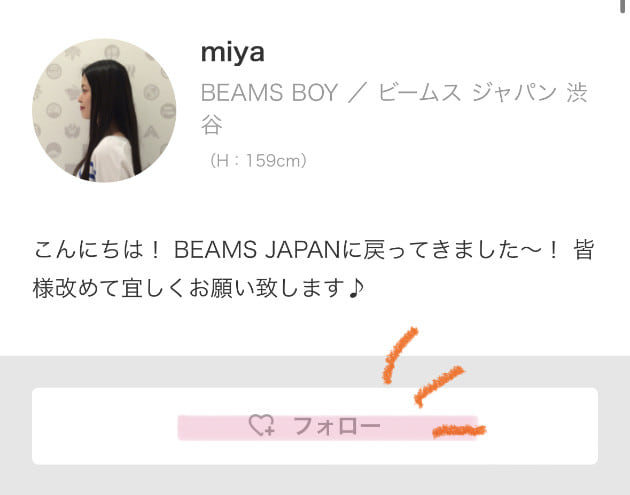Tap the heart-plus follow icon
This screenshot has width=630, height=495.
point(262,425)
